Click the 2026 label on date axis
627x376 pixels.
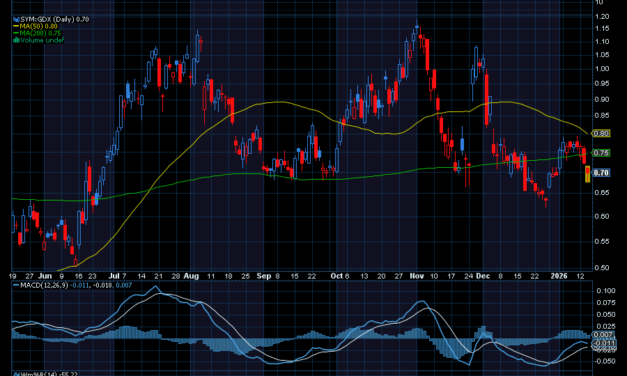(559, 276)
